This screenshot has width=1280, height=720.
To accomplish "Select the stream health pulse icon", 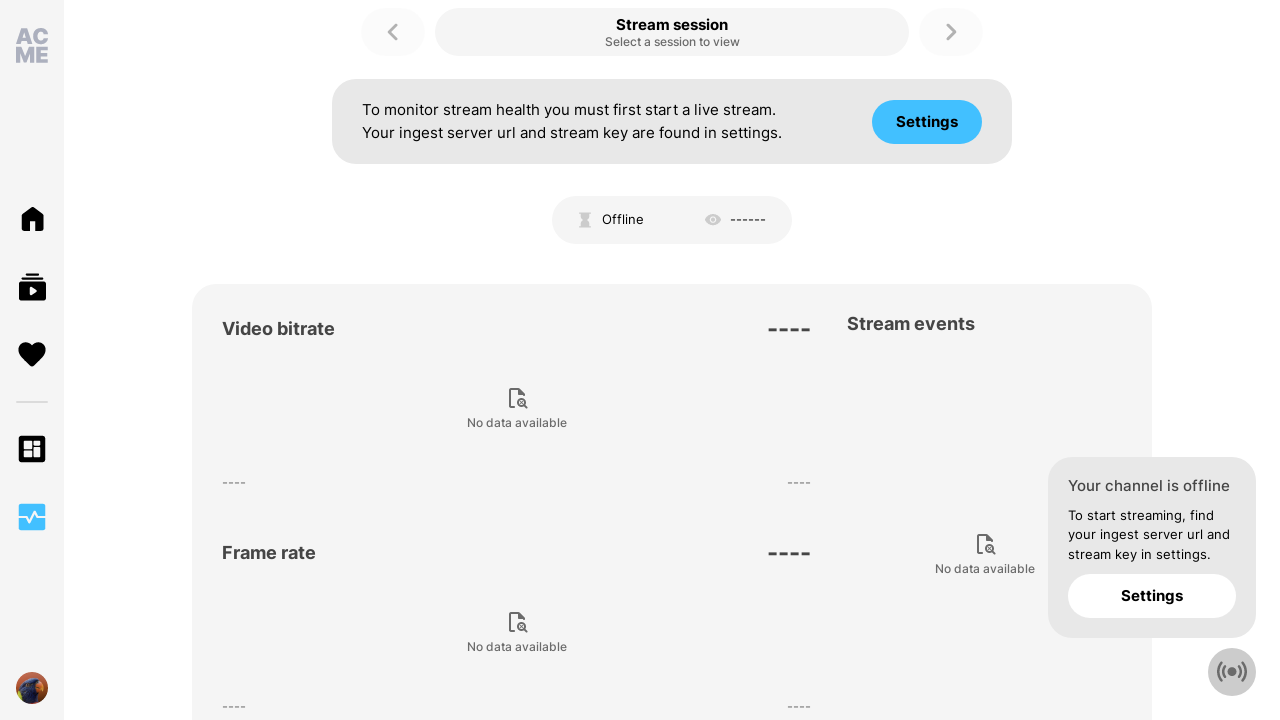I will point(32,517).
